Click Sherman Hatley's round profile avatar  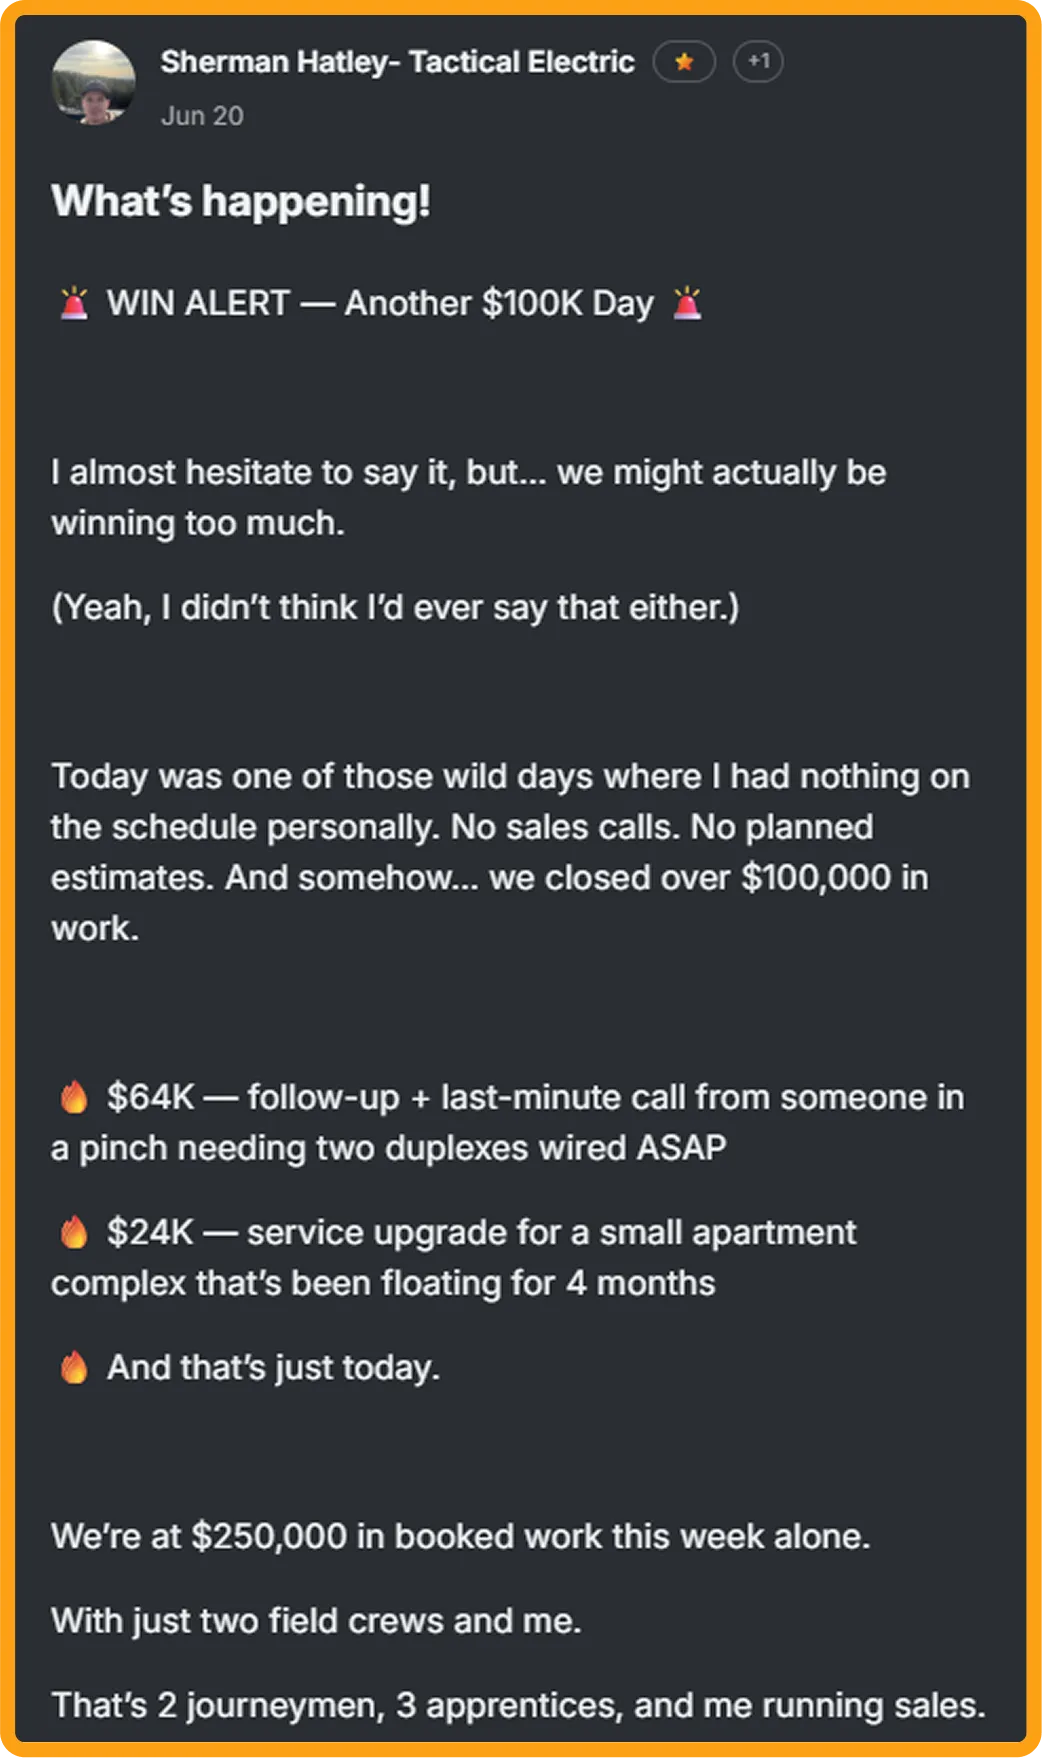pyautogui.click(x=93, y=83)
